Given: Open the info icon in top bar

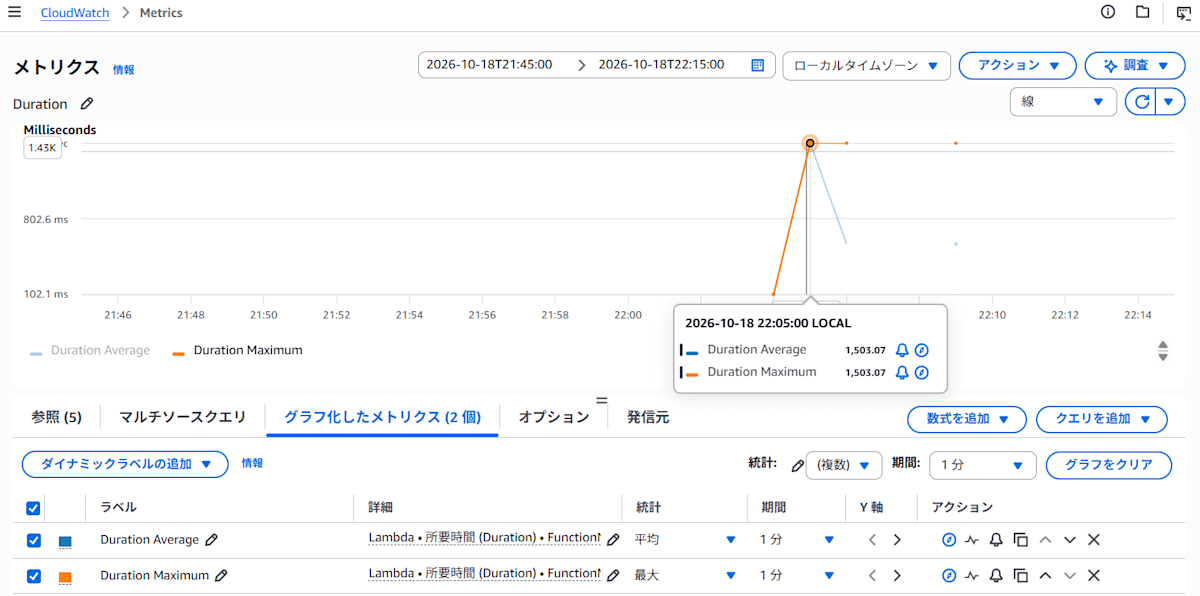Looking at the screenshot, I should (1108, 12).
